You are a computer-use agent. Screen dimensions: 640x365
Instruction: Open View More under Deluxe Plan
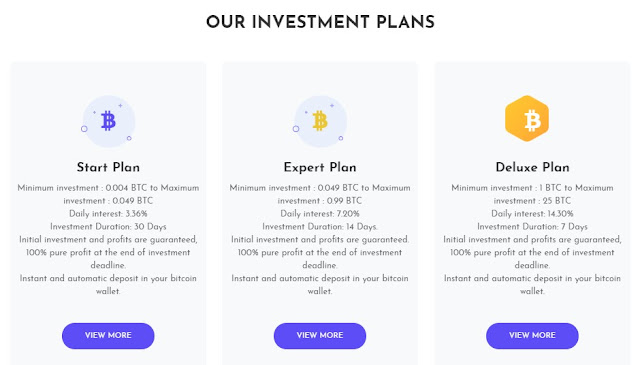click(532, 336)
